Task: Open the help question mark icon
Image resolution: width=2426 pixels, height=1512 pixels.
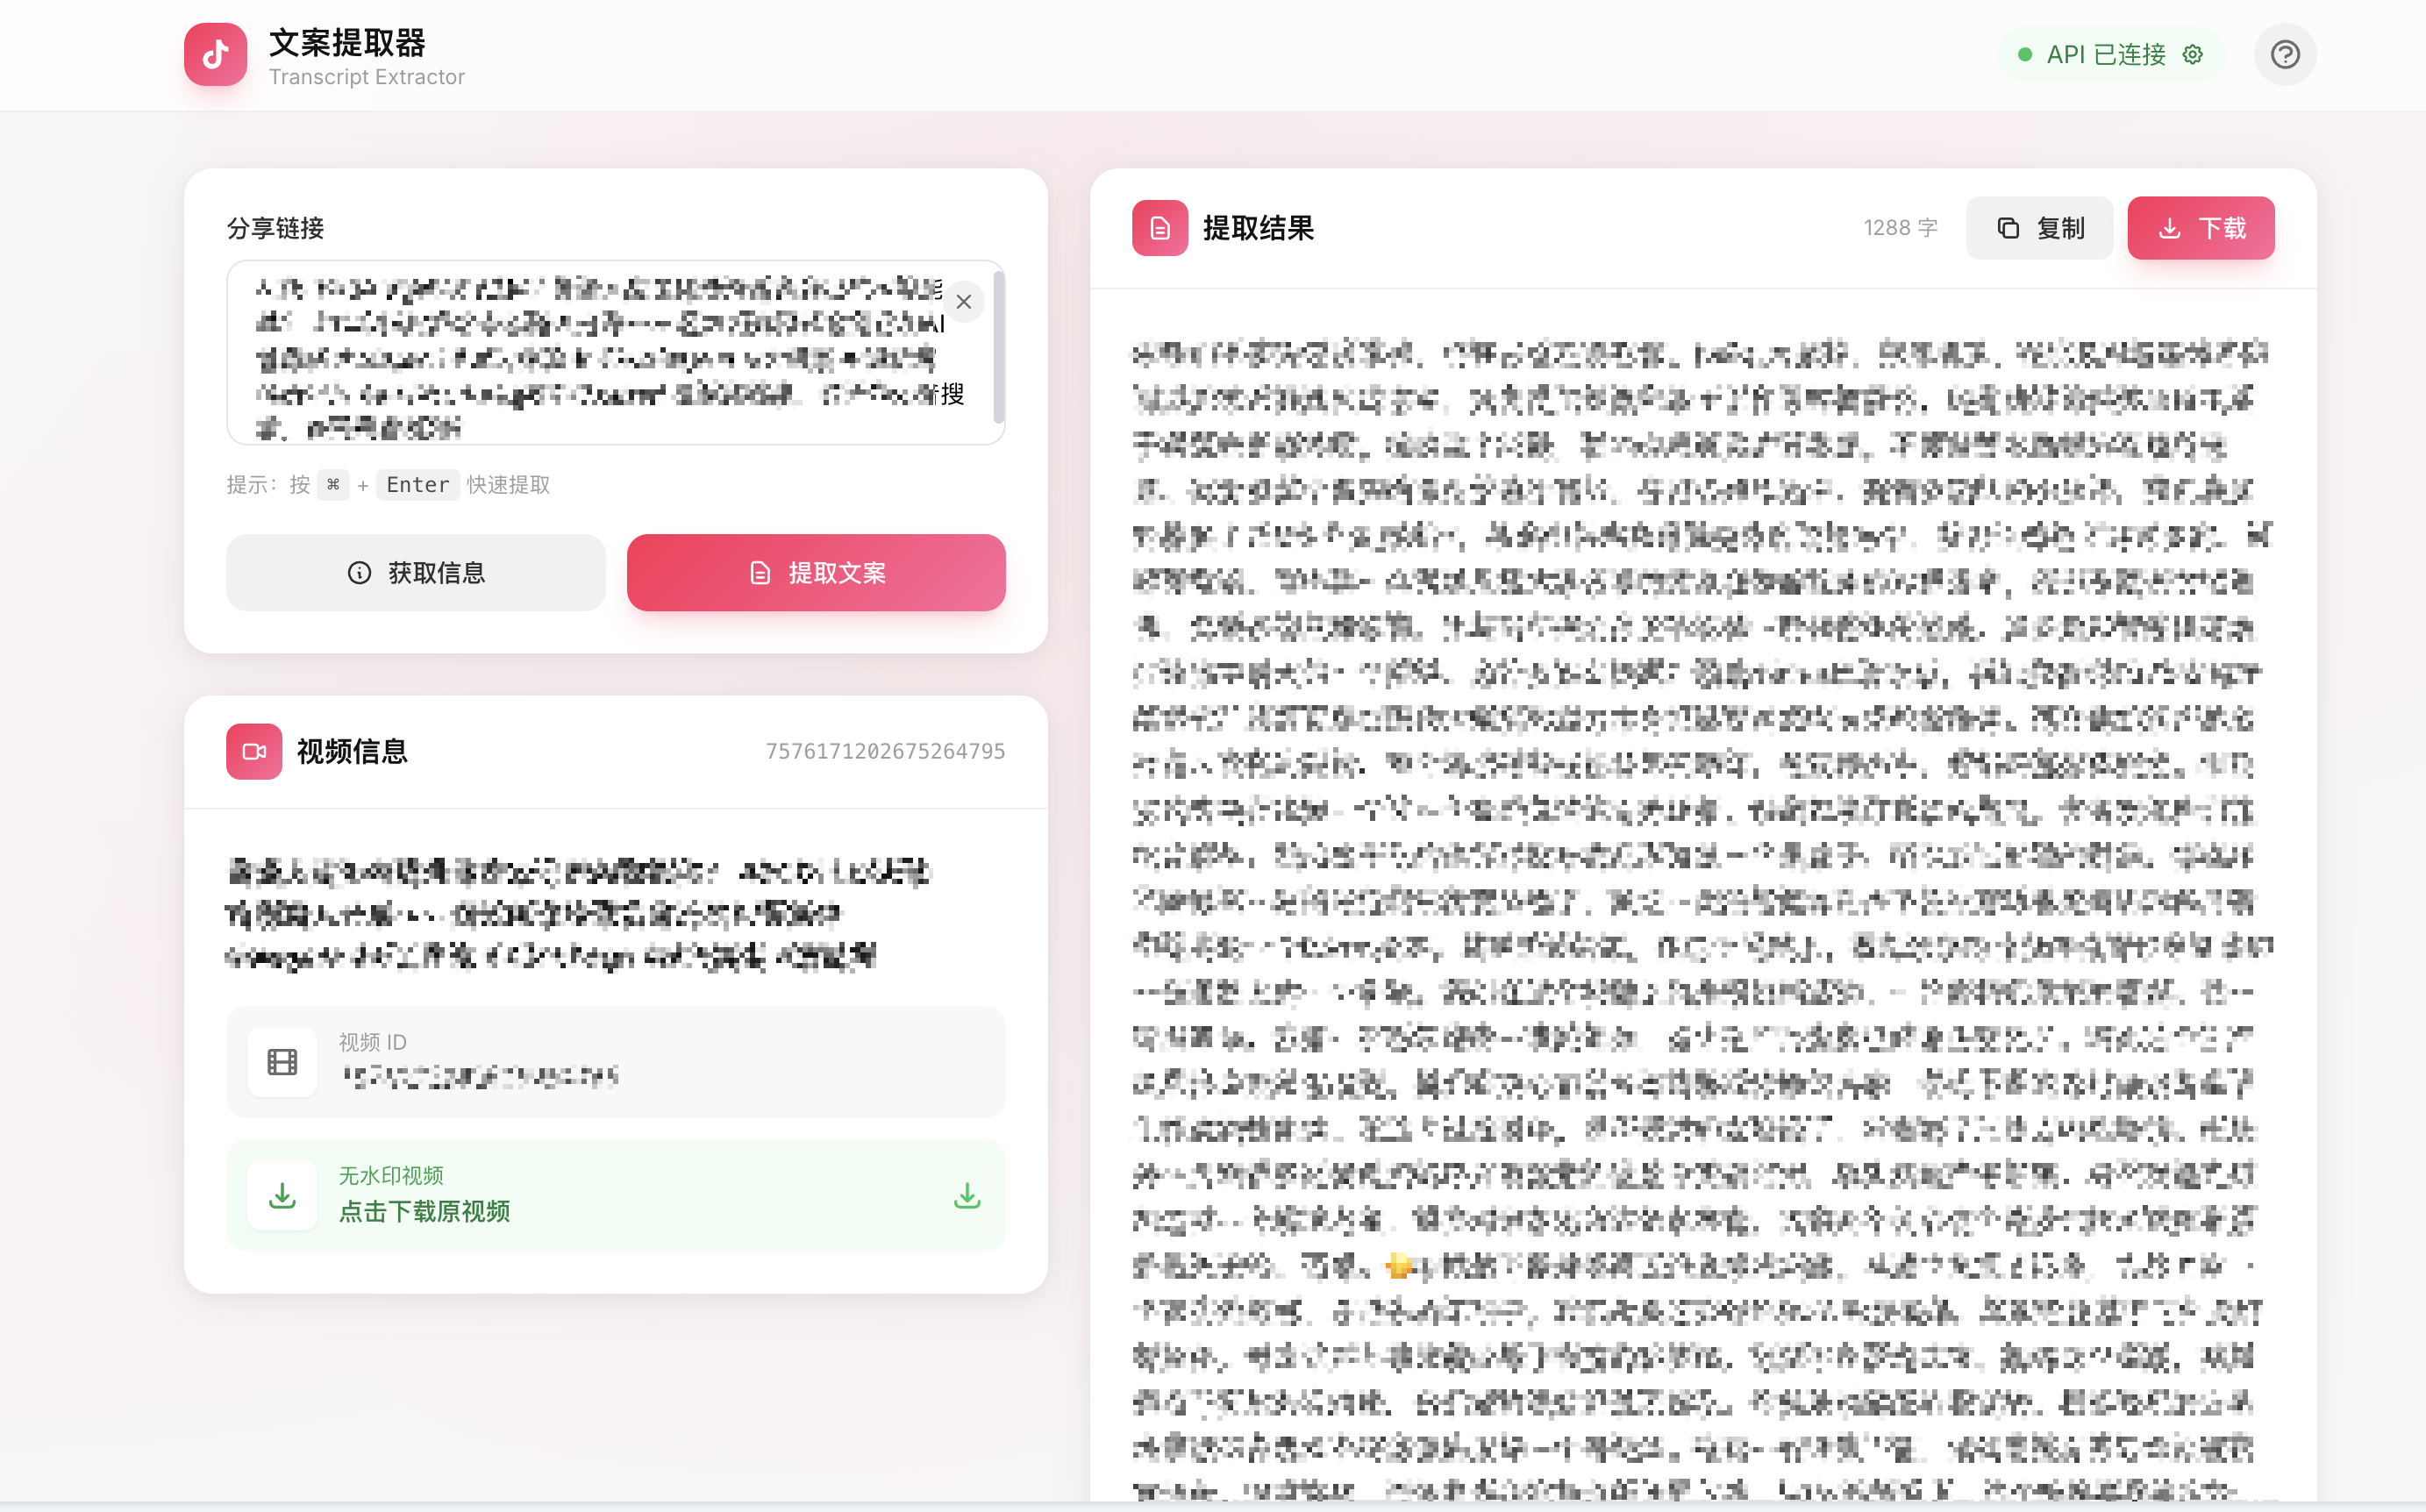Action: pos(2285,54)
